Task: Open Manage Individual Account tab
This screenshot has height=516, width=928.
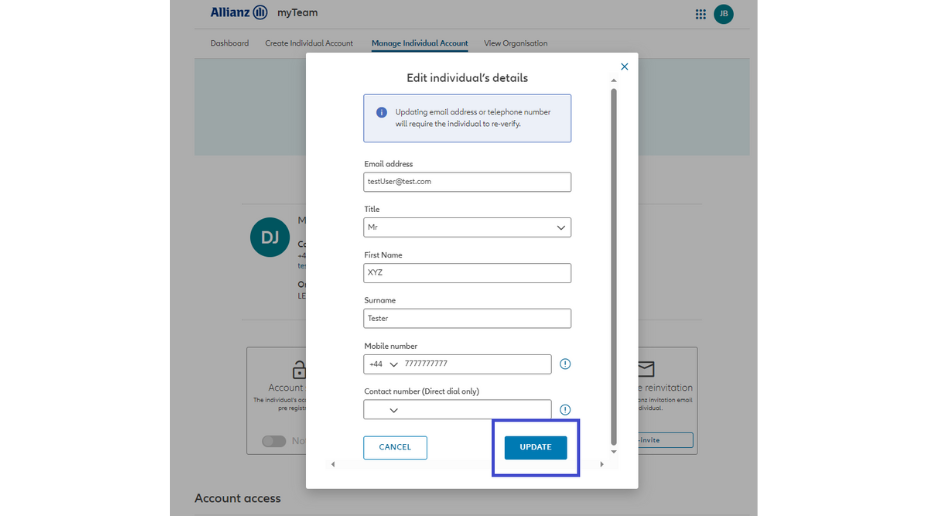Action: pos(420,43)
